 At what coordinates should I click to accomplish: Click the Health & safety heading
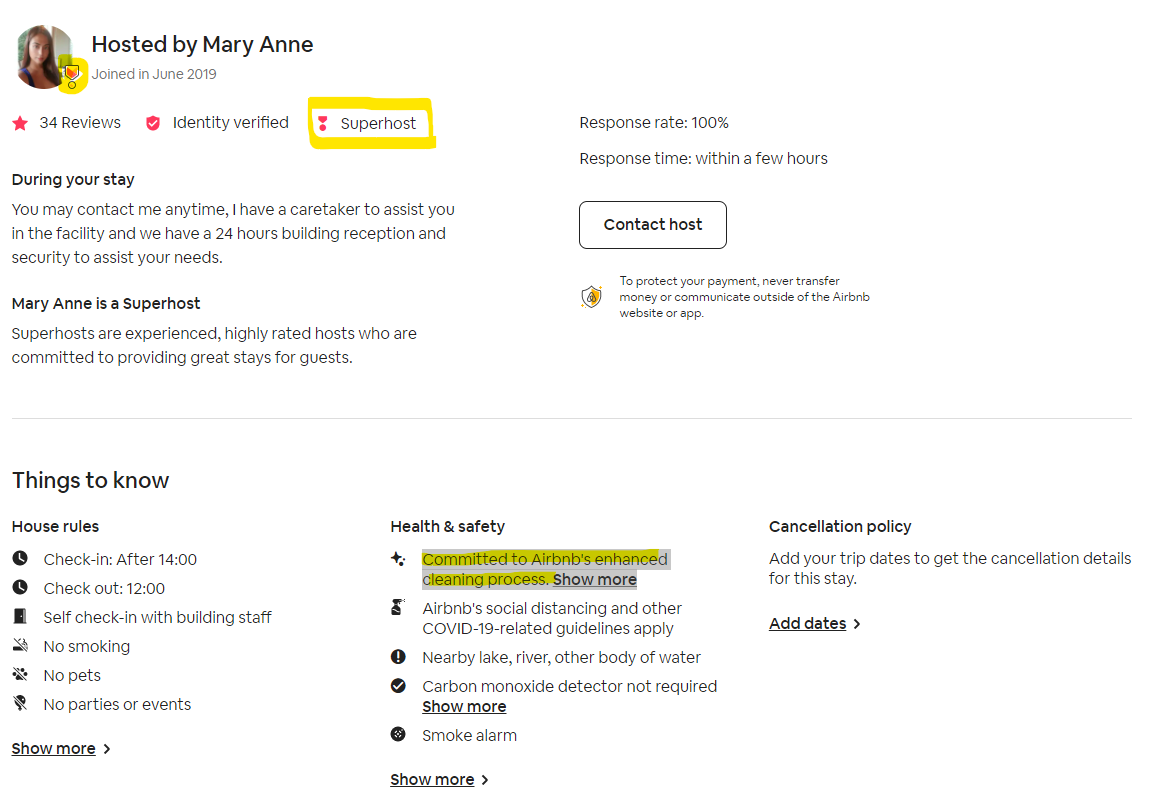click(x=447, y=526)
